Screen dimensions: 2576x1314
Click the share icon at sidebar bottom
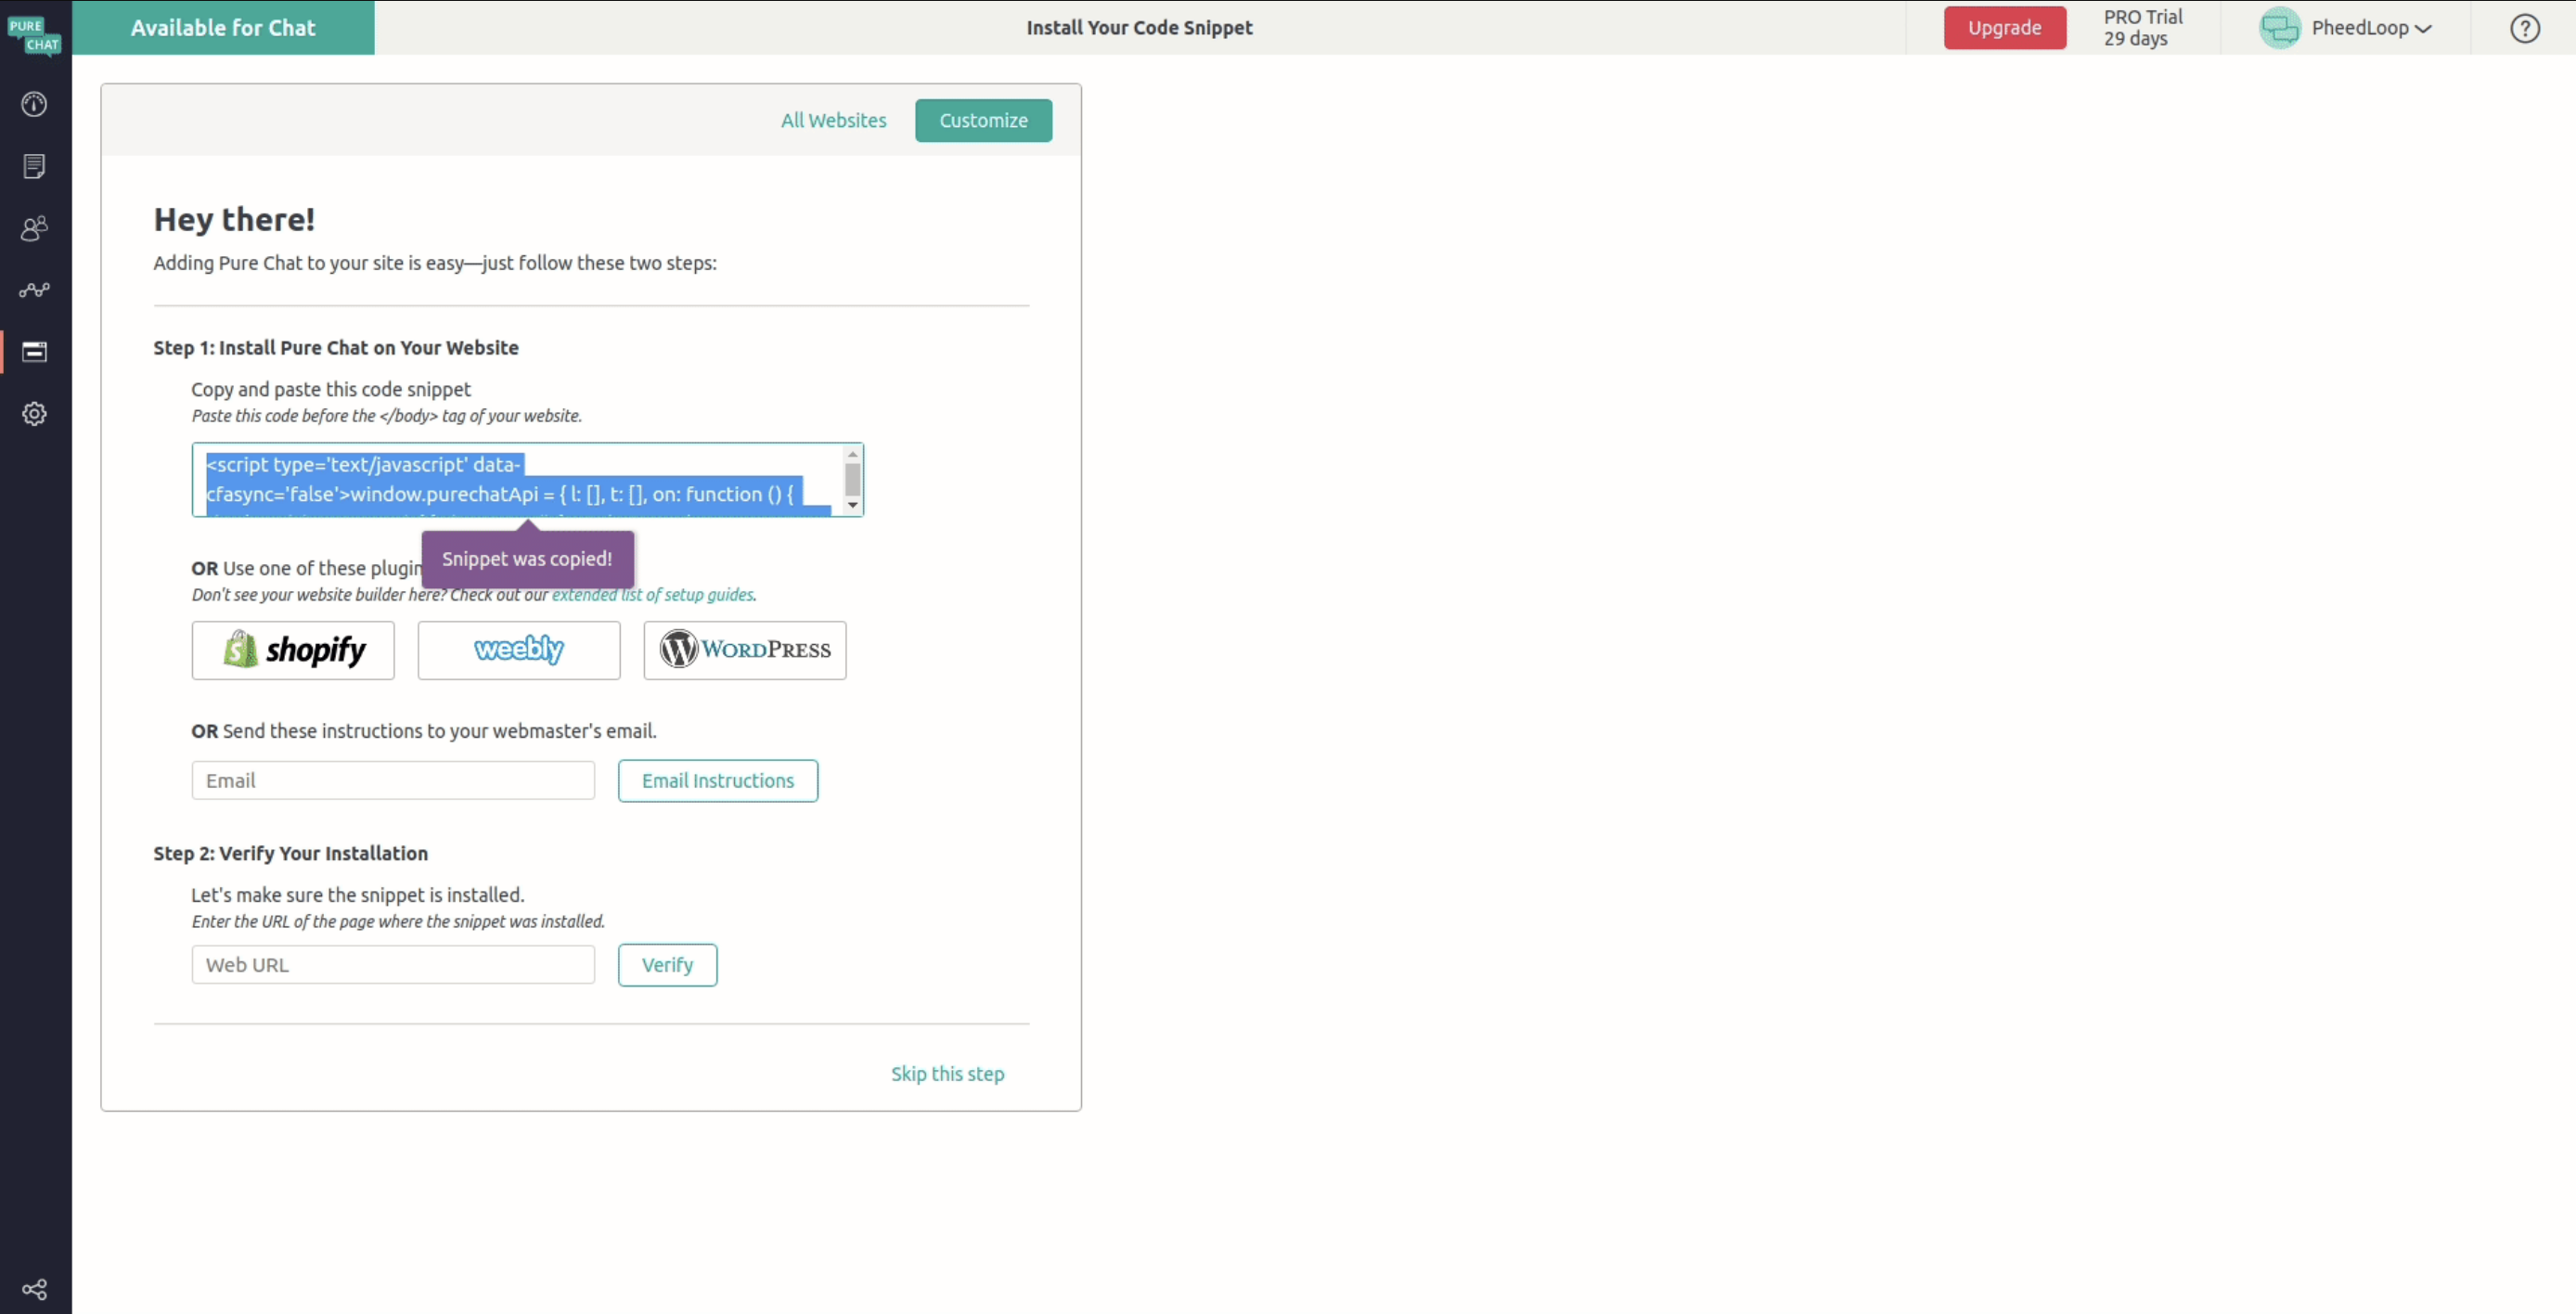coord(34,1289)
